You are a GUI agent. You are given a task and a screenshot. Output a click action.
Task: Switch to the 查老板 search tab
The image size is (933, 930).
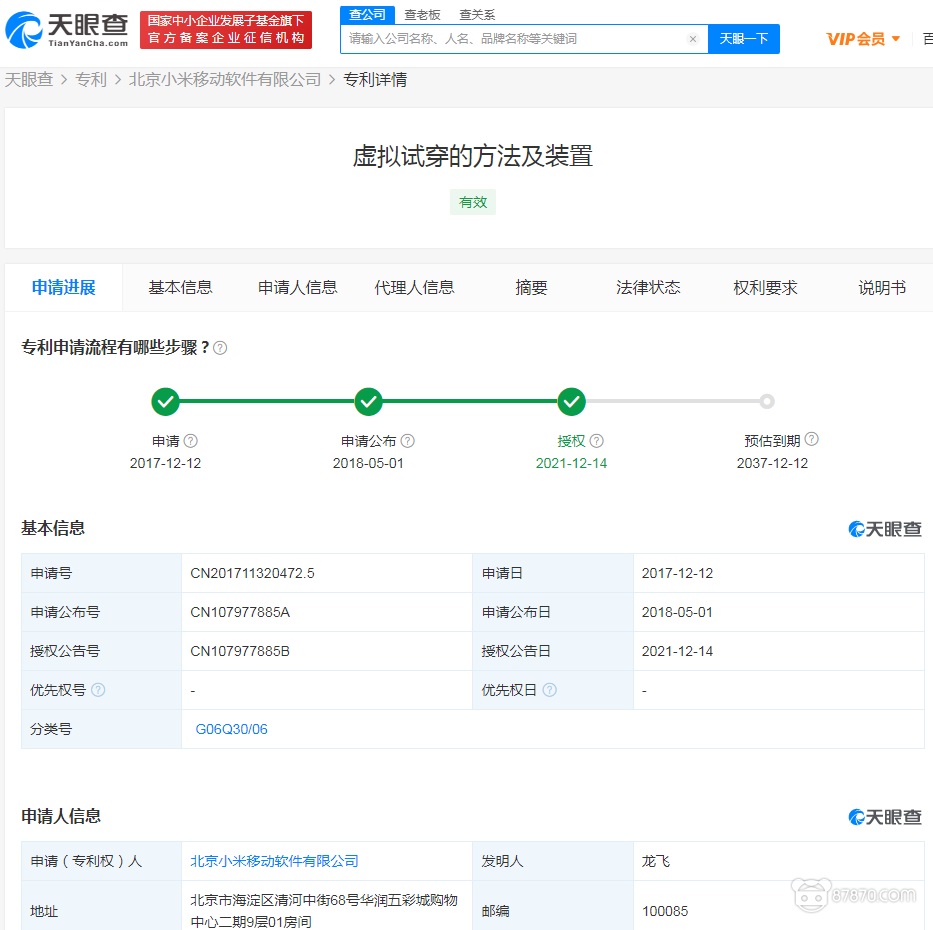pos(421,15)
